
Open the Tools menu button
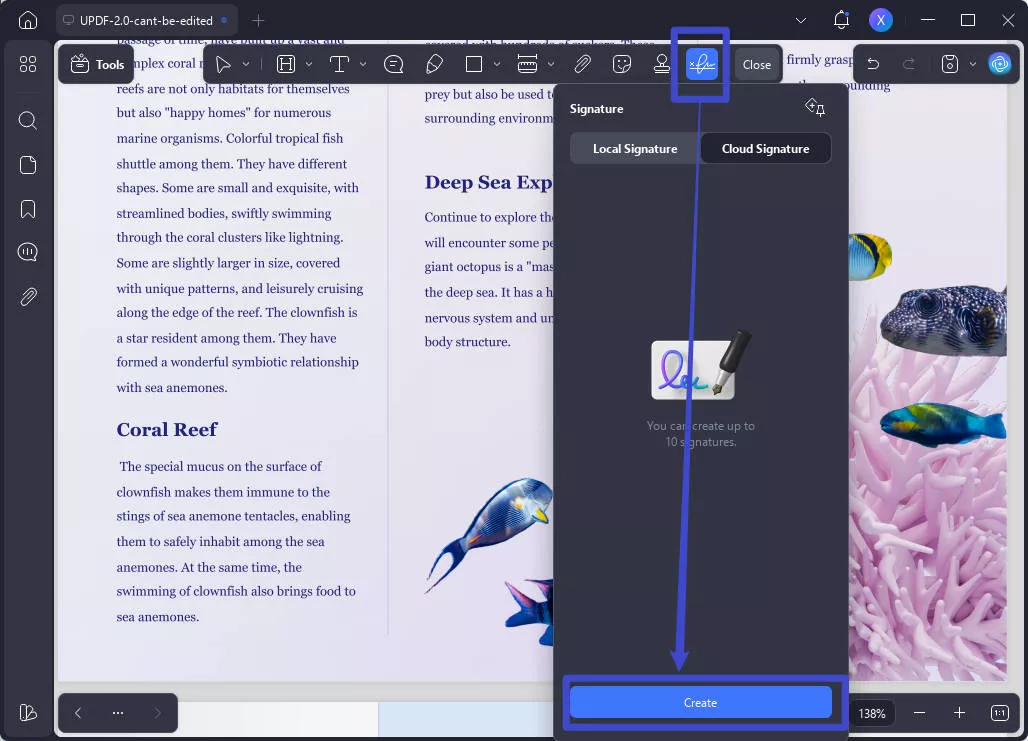(97, 64)
